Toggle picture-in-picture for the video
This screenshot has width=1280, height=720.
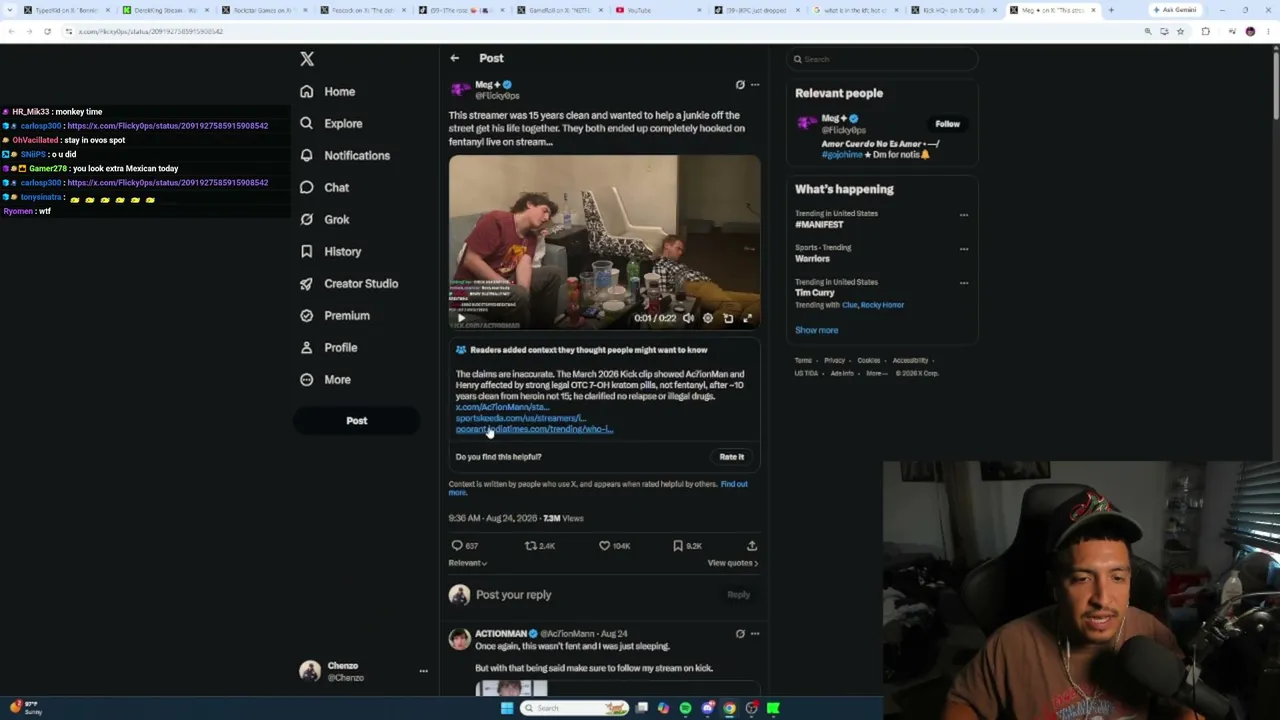[x=728, y=318]
